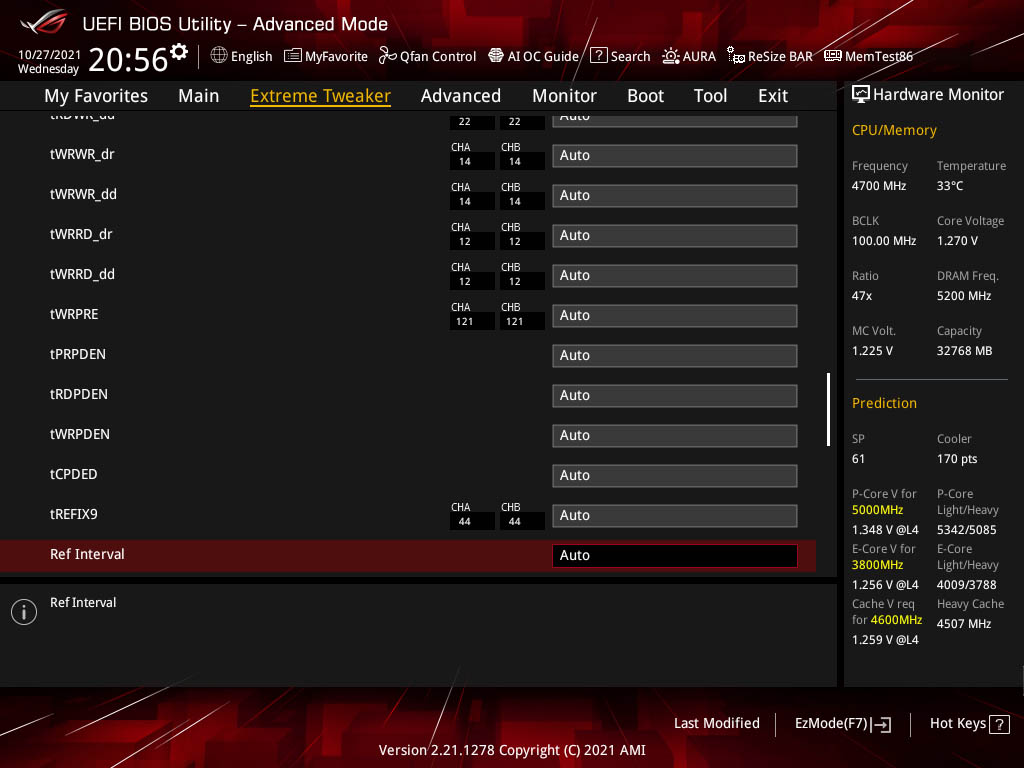Click the tPRPDEN Auto value field
This screenshot has height=768, width=1024.
675,355
